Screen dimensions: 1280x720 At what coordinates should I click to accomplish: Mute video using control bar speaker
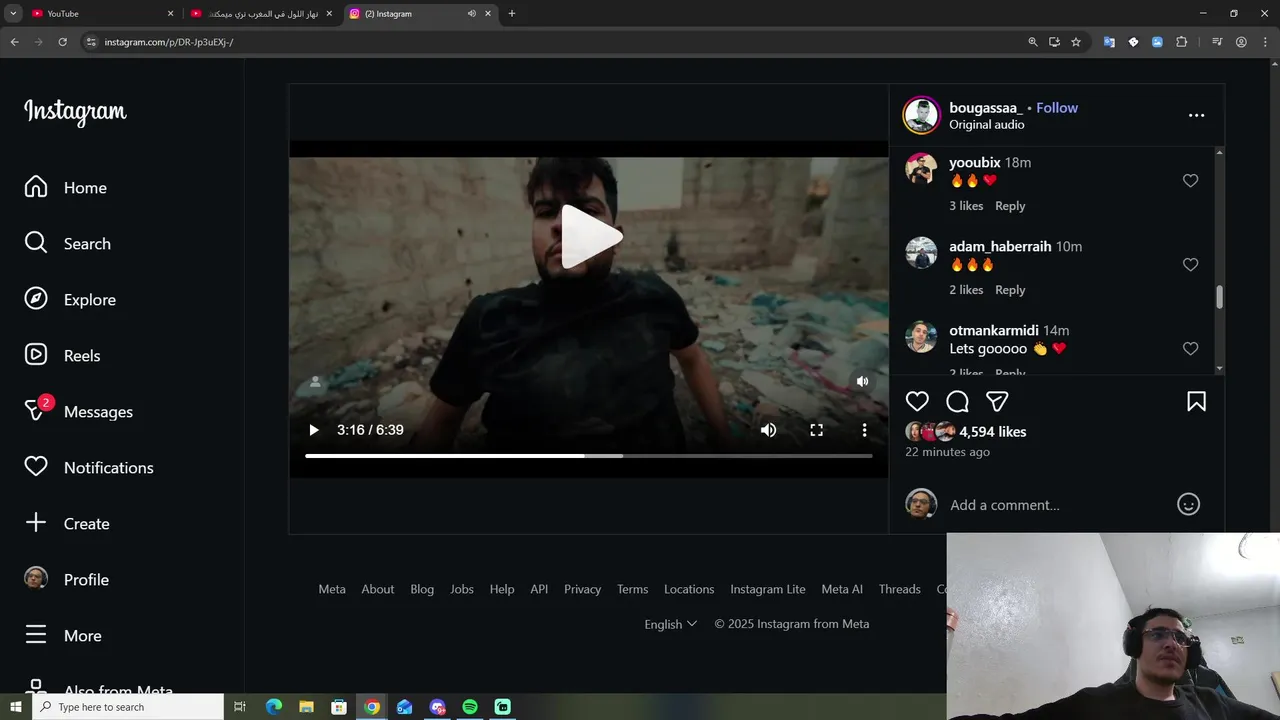pos(768,430)
